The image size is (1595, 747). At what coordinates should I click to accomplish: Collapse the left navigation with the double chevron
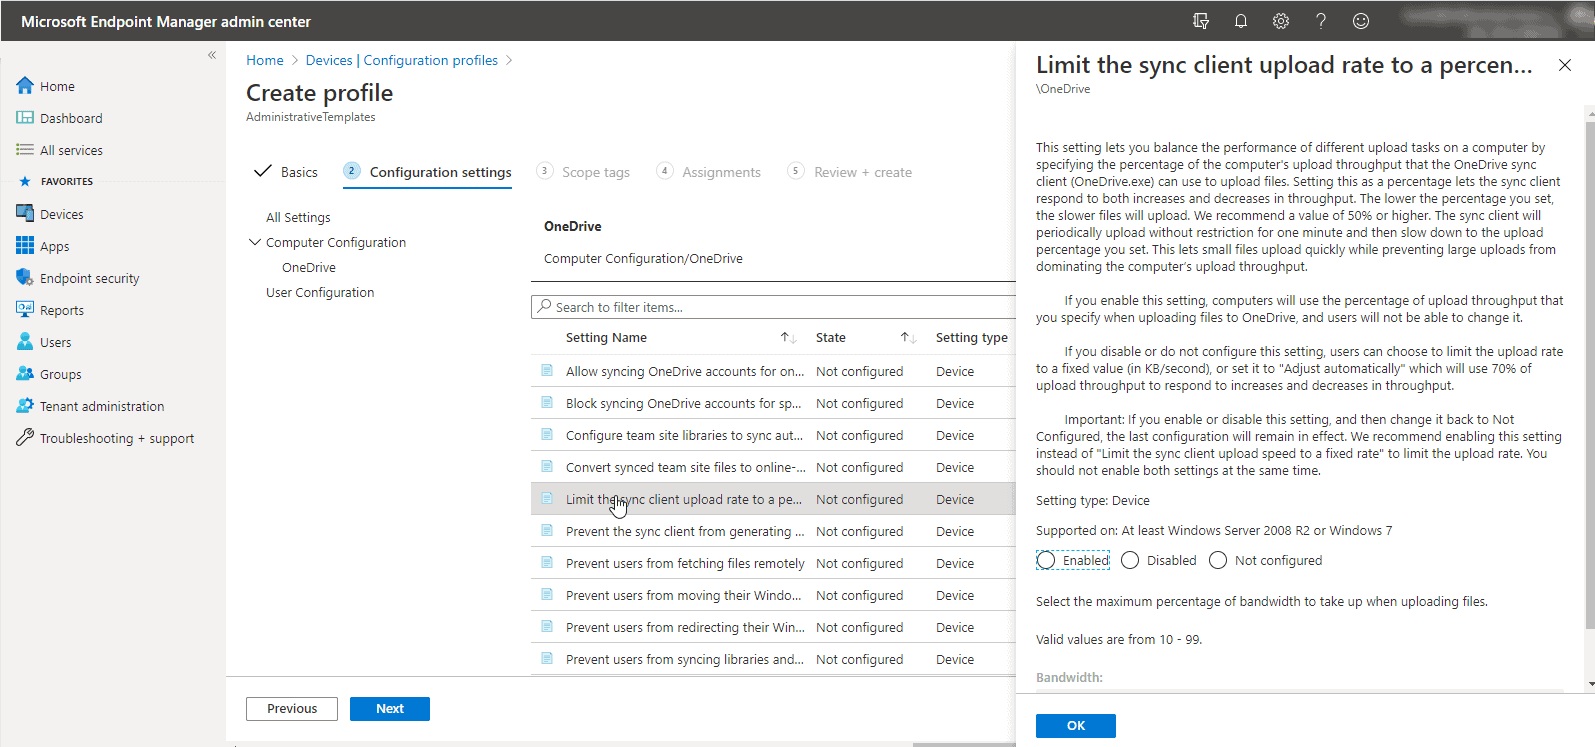[212, 55]
